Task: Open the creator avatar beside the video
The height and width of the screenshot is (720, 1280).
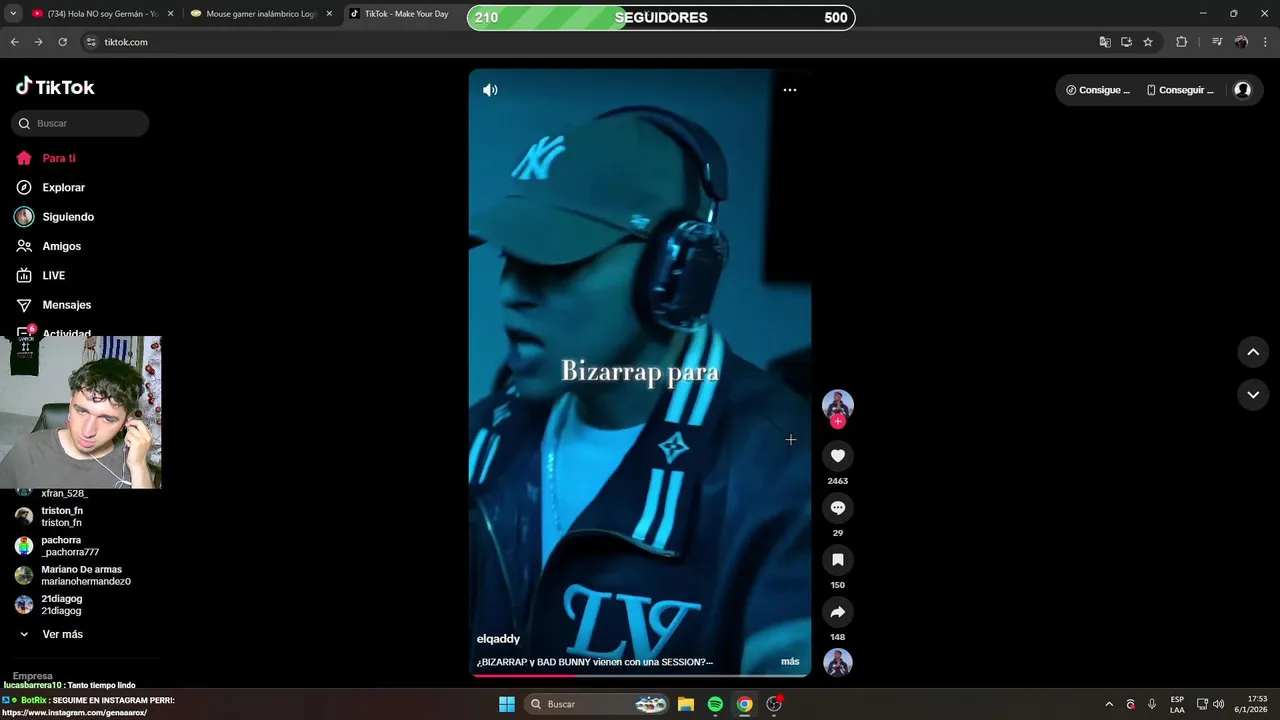Action: pyautogui.click(x=838, y=404)
